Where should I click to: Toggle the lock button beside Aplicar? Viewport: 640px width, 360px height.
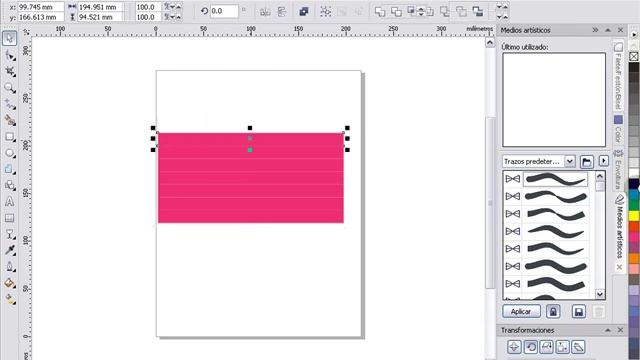coord(553,311)
